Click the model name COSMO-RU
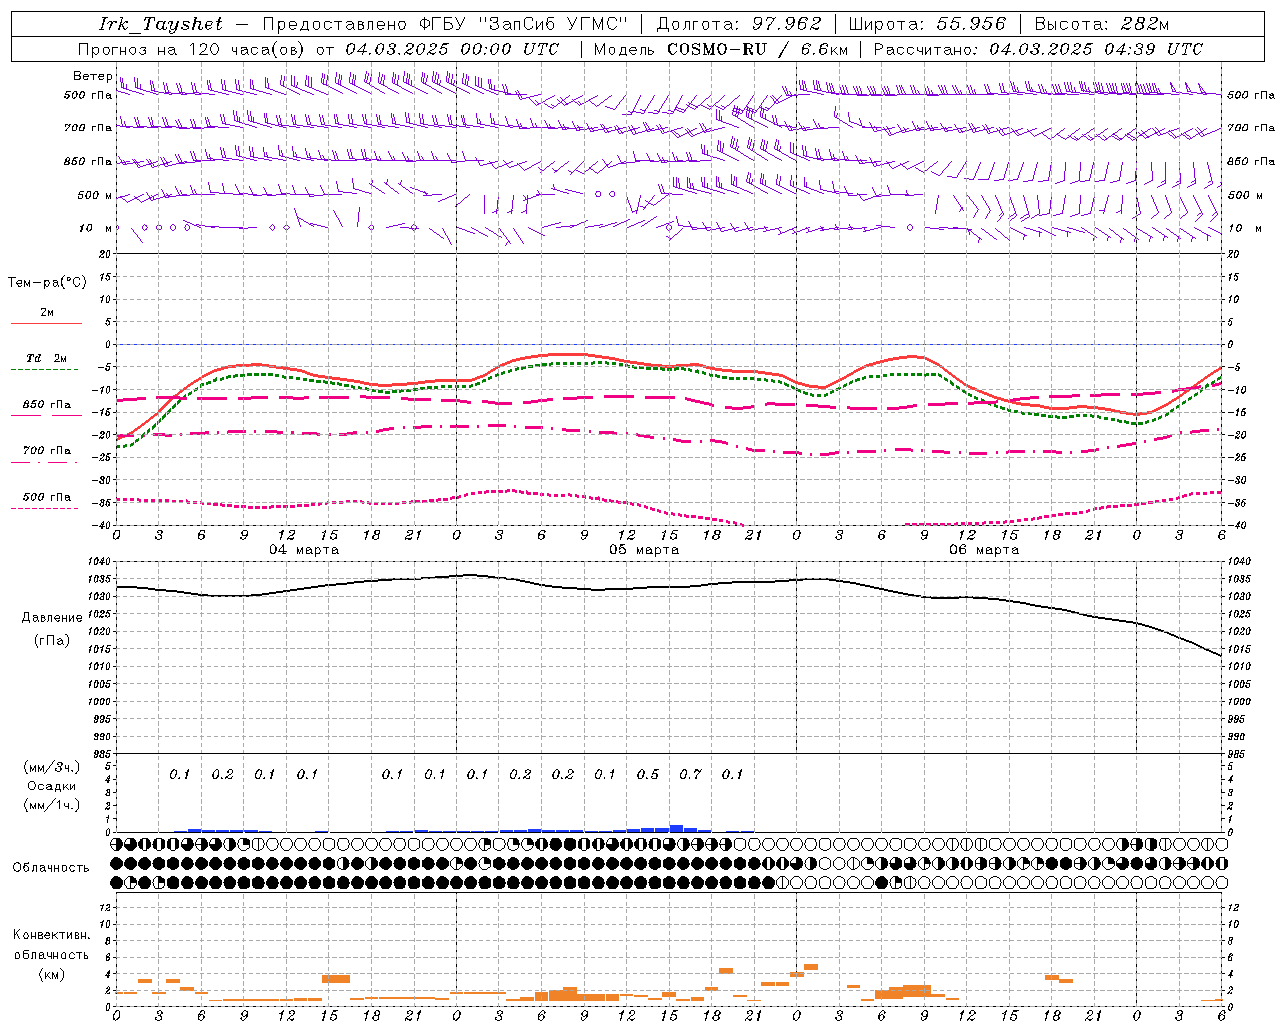Screen dimensions: 1280x1024 coord(716,49)
